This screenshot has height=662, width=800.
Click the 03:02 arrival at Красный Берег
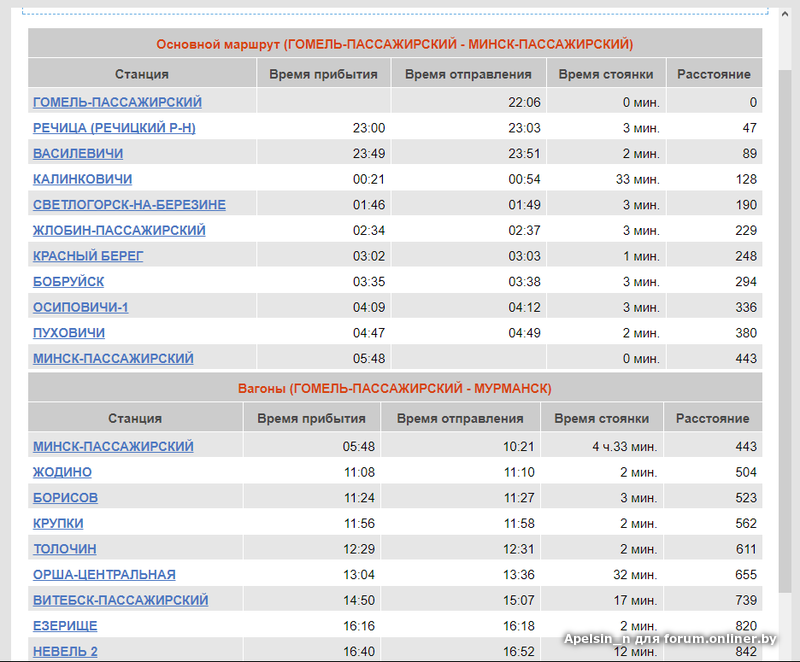click(369, 256)
